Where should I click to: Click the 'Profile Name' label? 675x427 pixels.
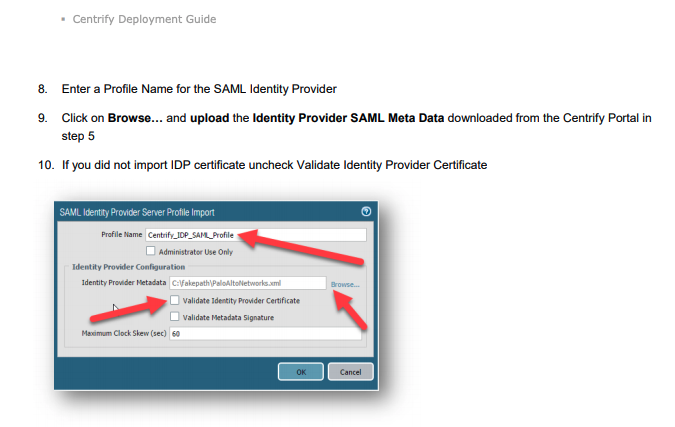tap(121, 235)
